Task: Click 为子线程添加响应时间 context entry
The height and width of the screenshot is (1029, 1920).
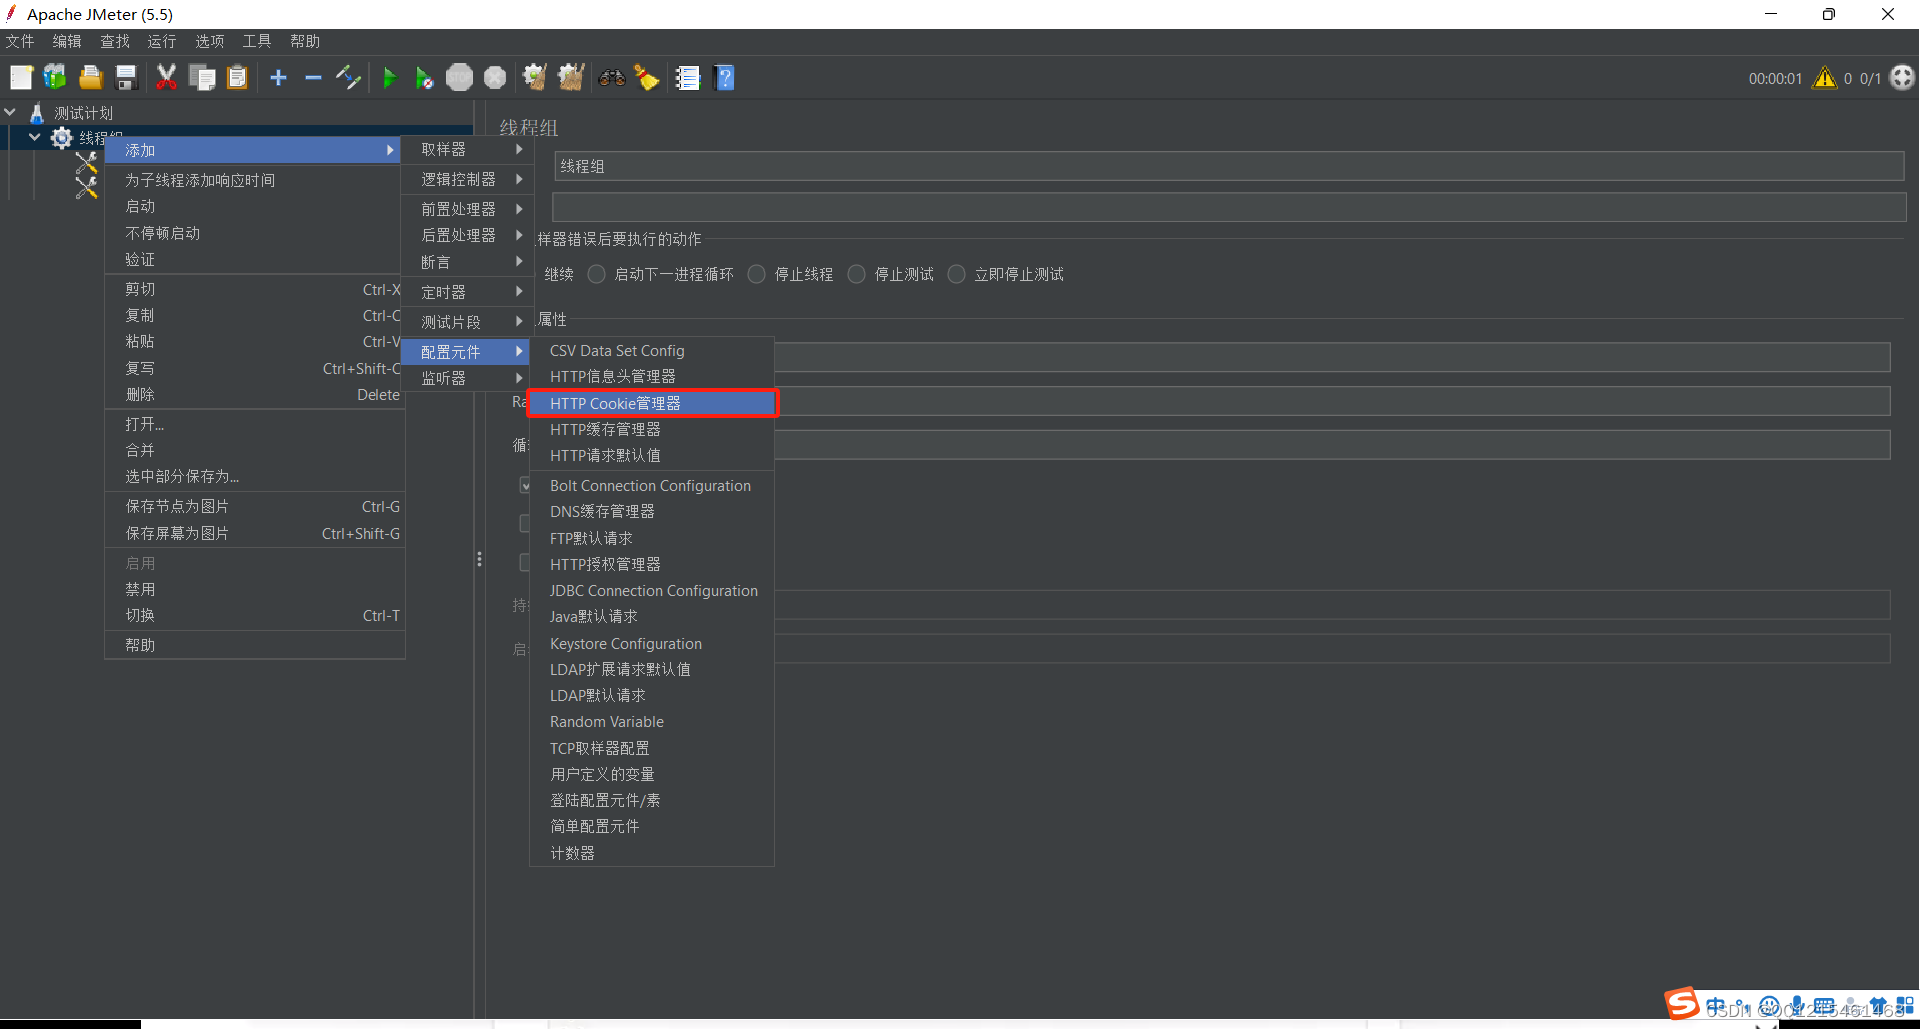Action: 255,180
